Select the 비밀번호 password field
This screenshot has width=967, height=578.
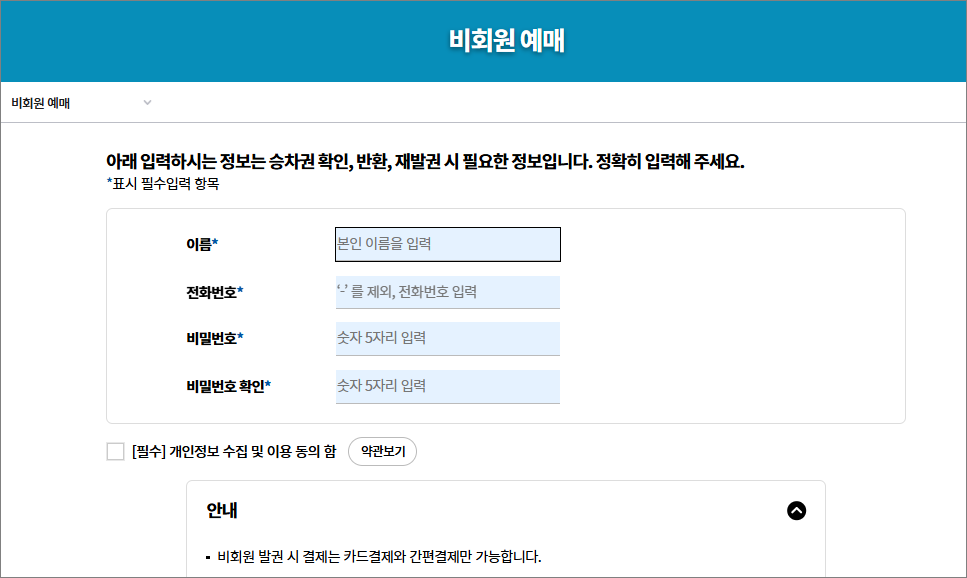coord(447,338)
